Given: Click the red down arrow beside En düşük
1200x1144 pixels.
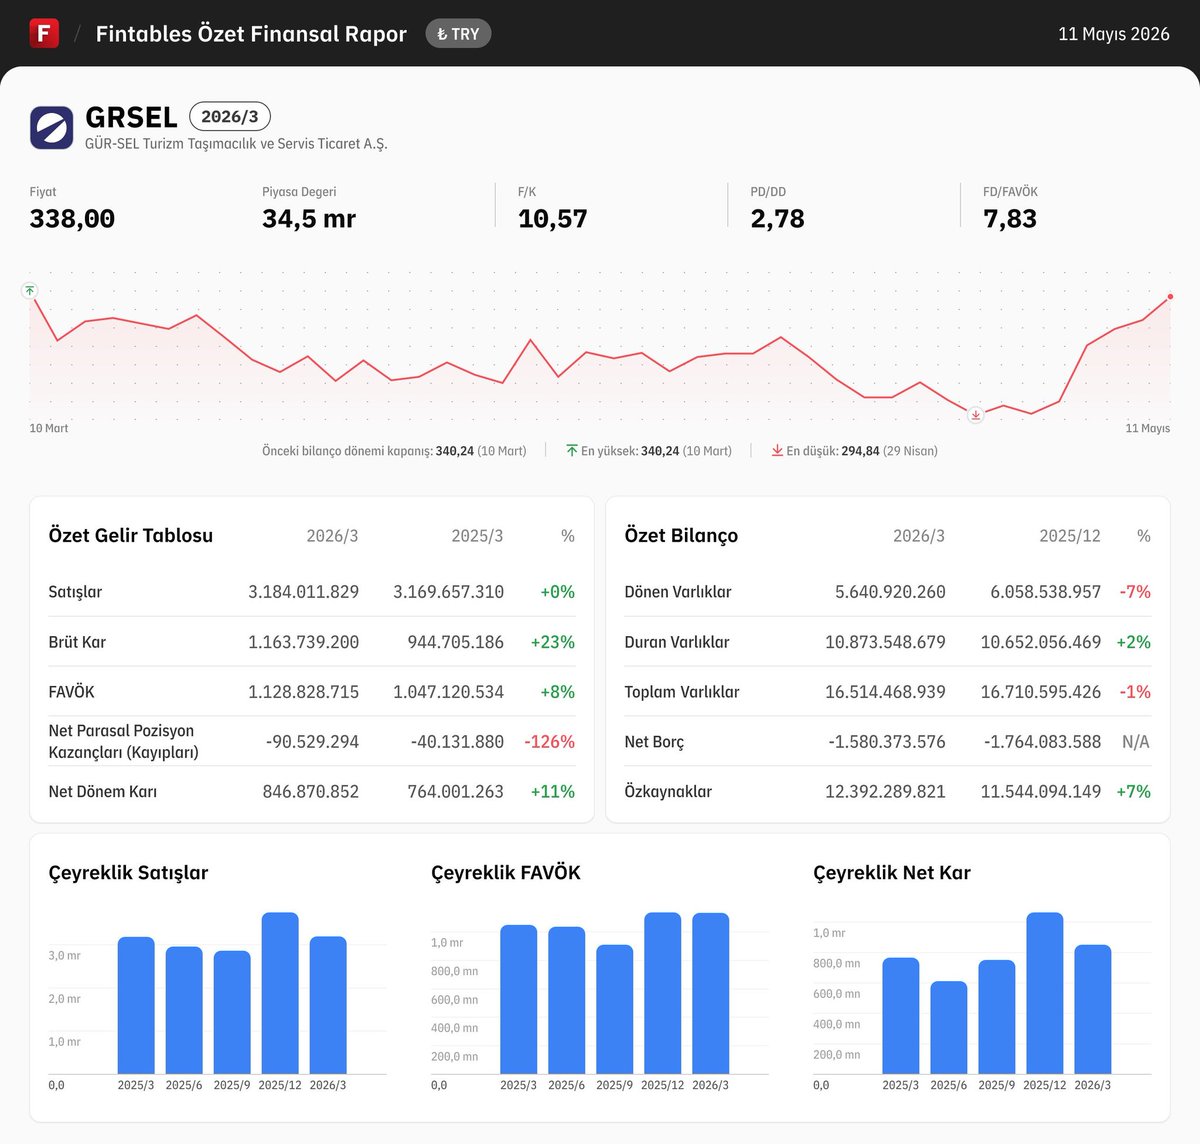Looking at the screenshot, I should tap(777, 451).
